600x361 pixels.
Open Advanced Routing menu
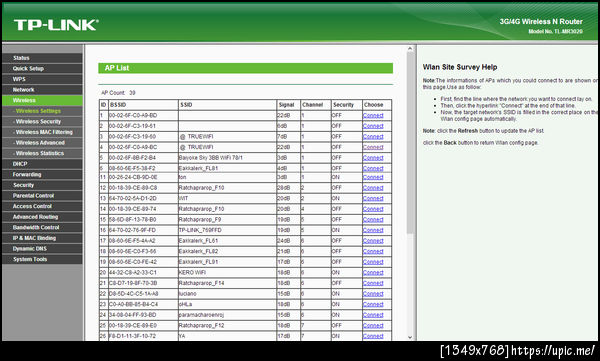tap(42, 217)
